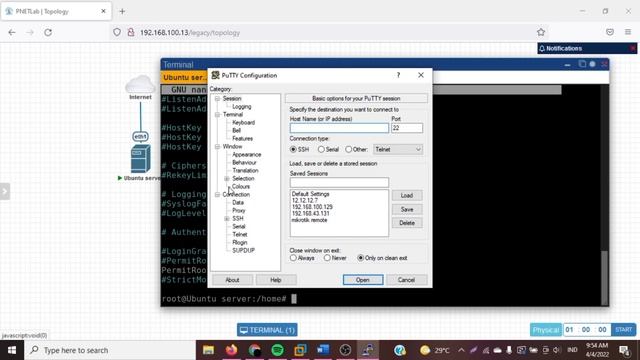Open the Notifications bell panel
This screenshot has width=640, height=360.
pos(542,49)
